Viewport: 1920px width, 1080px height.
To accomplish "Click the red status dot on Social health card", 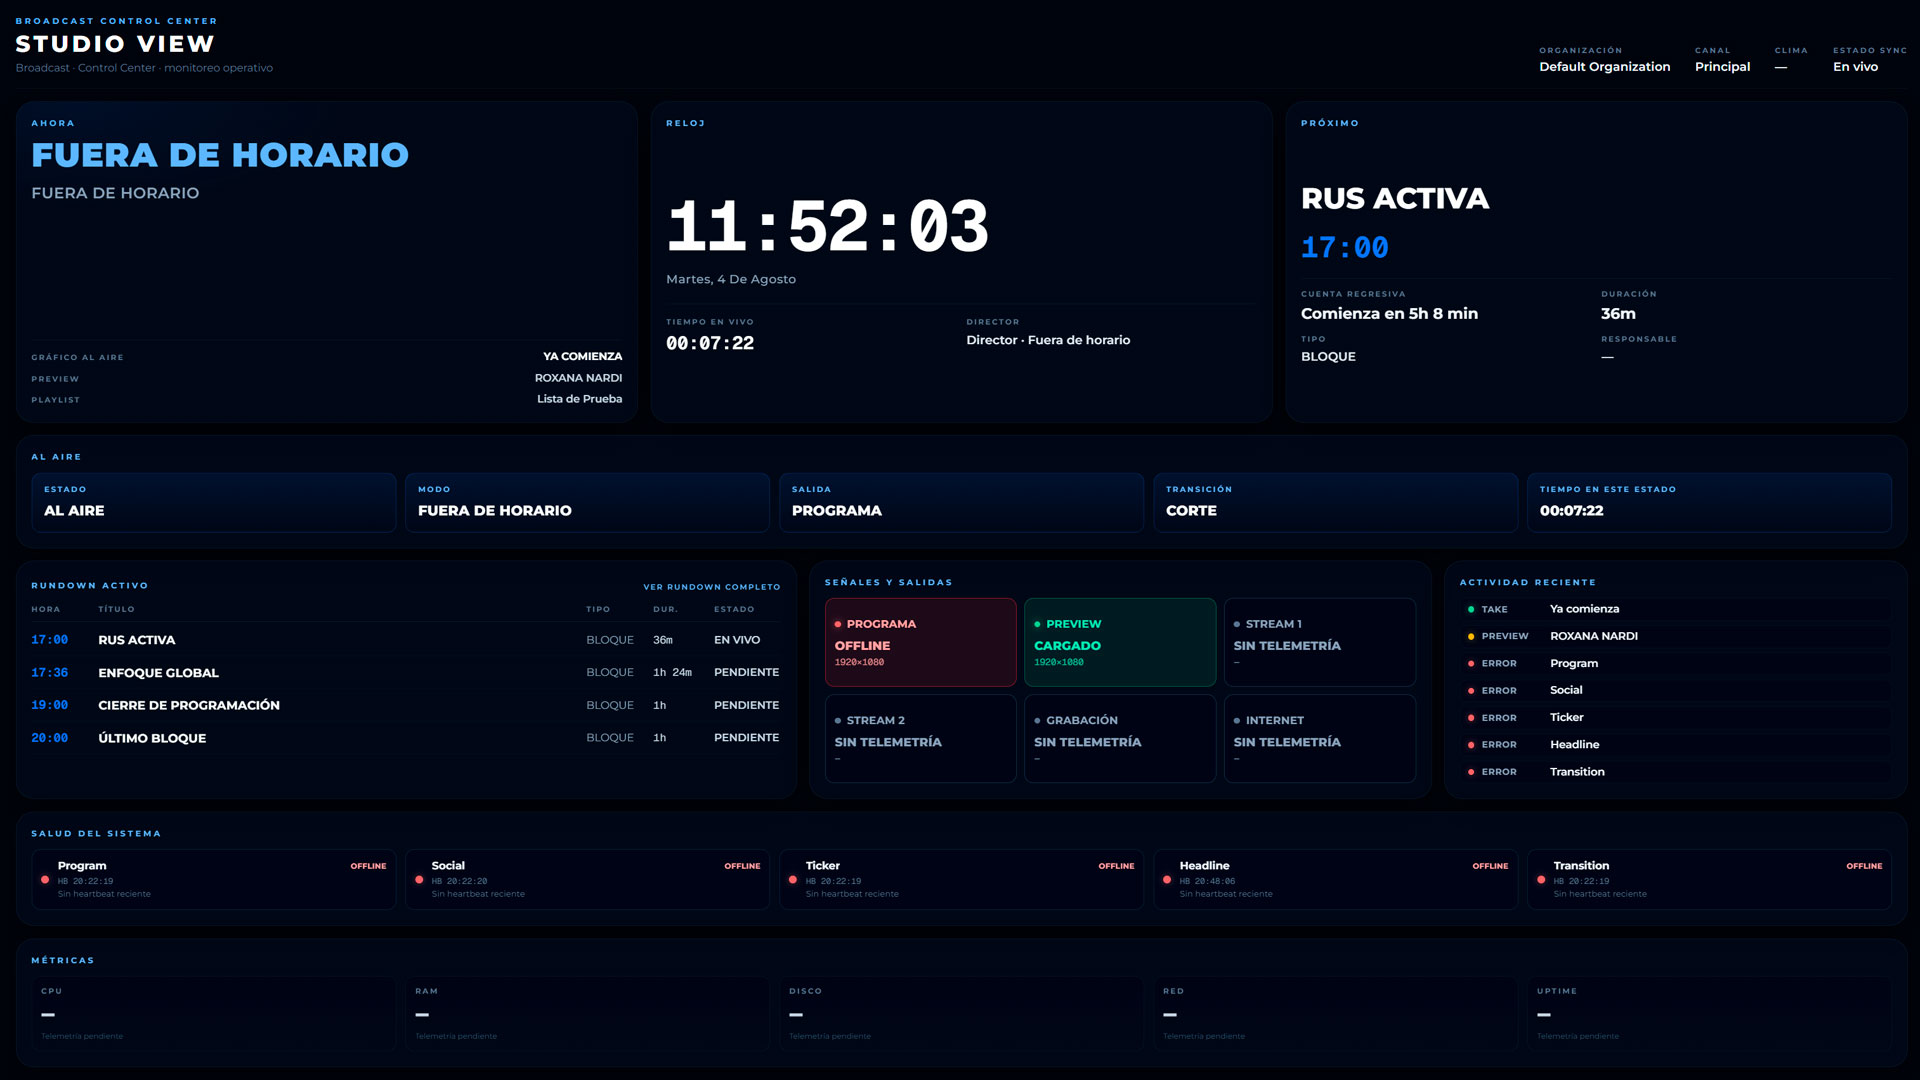I will pos(419,880).
